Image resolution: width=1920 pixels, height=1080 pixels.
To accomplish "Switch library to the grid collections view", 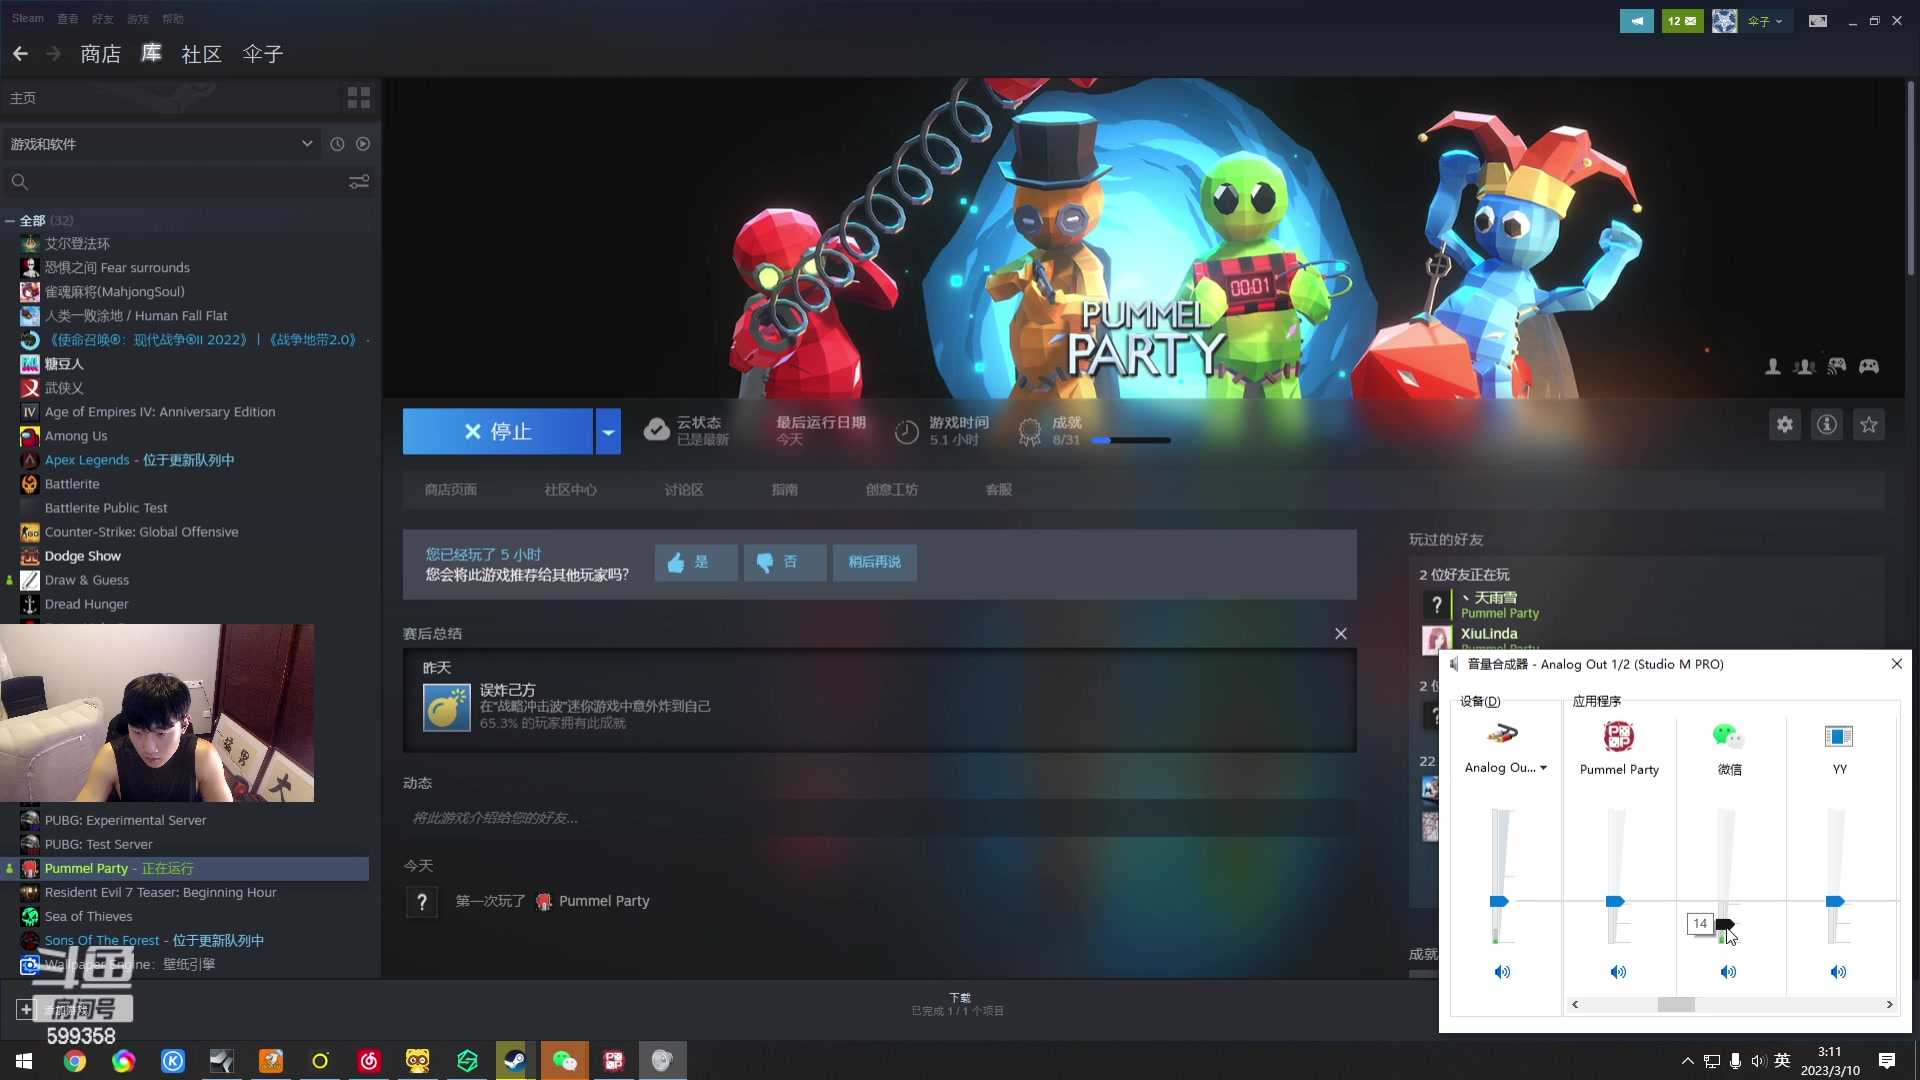I will (x=359, y=98).
